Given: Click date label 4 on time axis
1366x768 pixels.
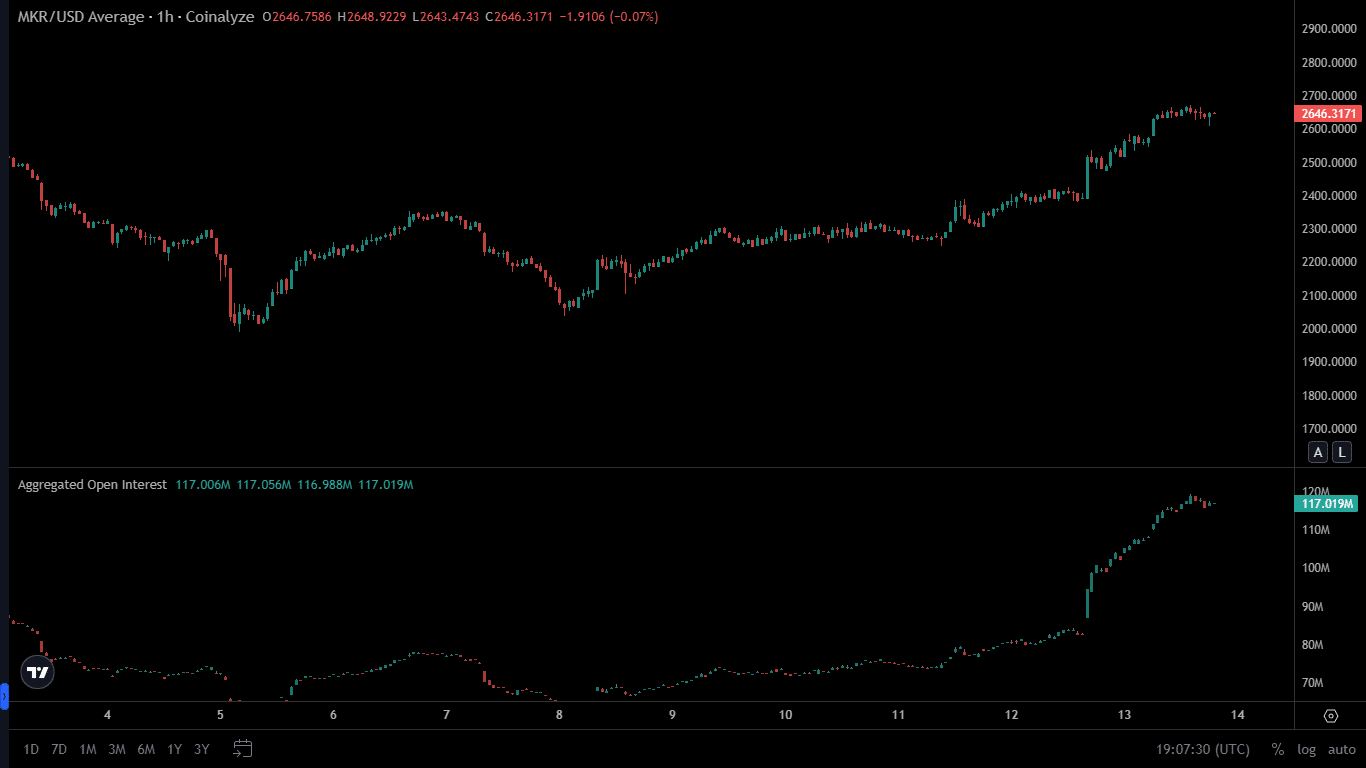Looking at the screenshot, I should [107, 715].
